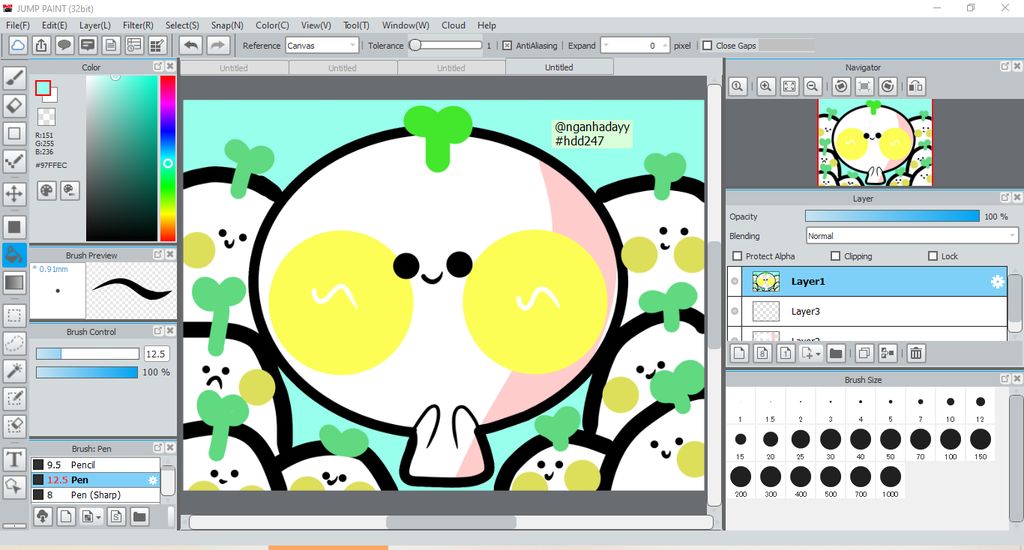1024x550 pixels.
Task: Open Pen brush settings gear
Action: click(x=153, y=480)
